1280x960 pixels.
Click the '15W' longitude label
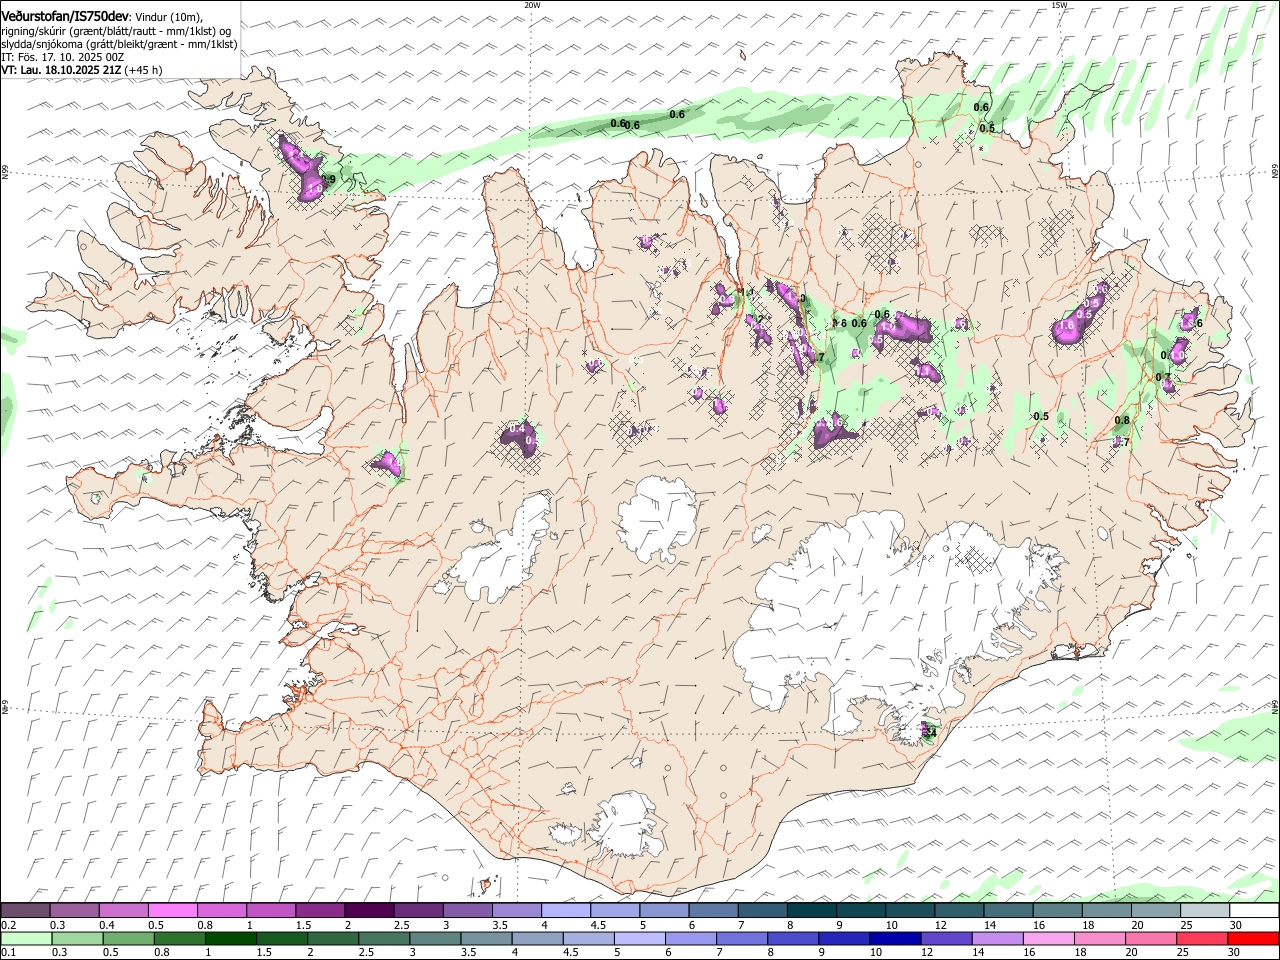(1058, 5)
